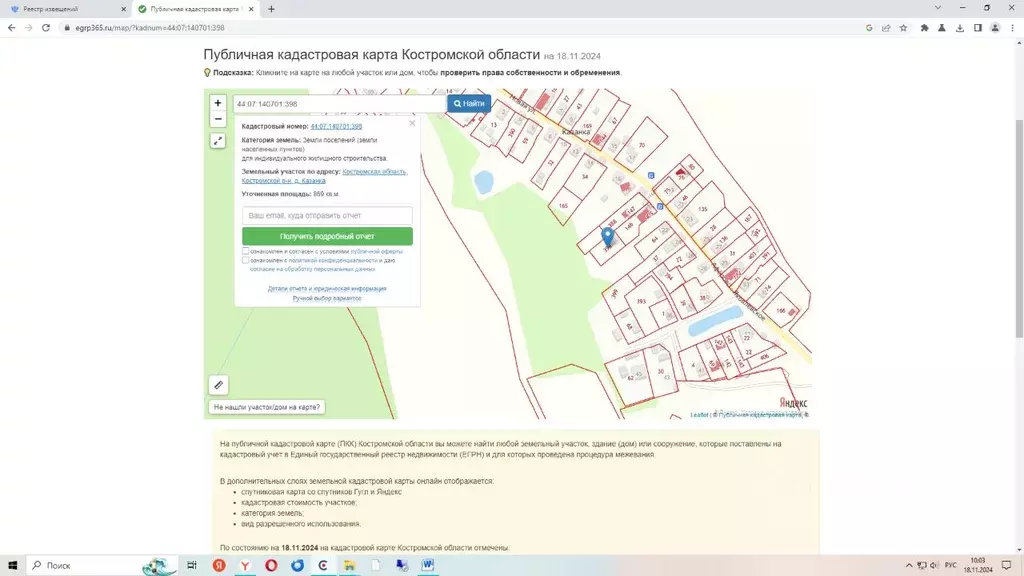Switch to Публичная кадастровая карта tab

click(x=194, y=9)
